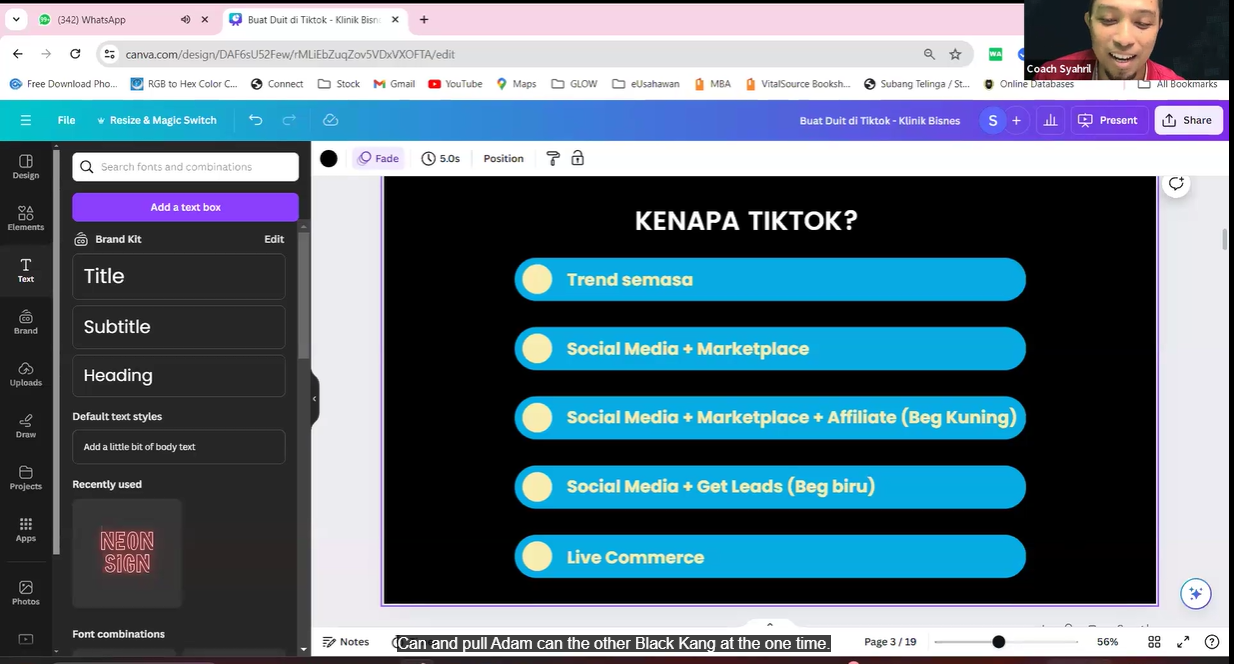Select the yellow circle beside Trend semasa

[x=537, y=280]
